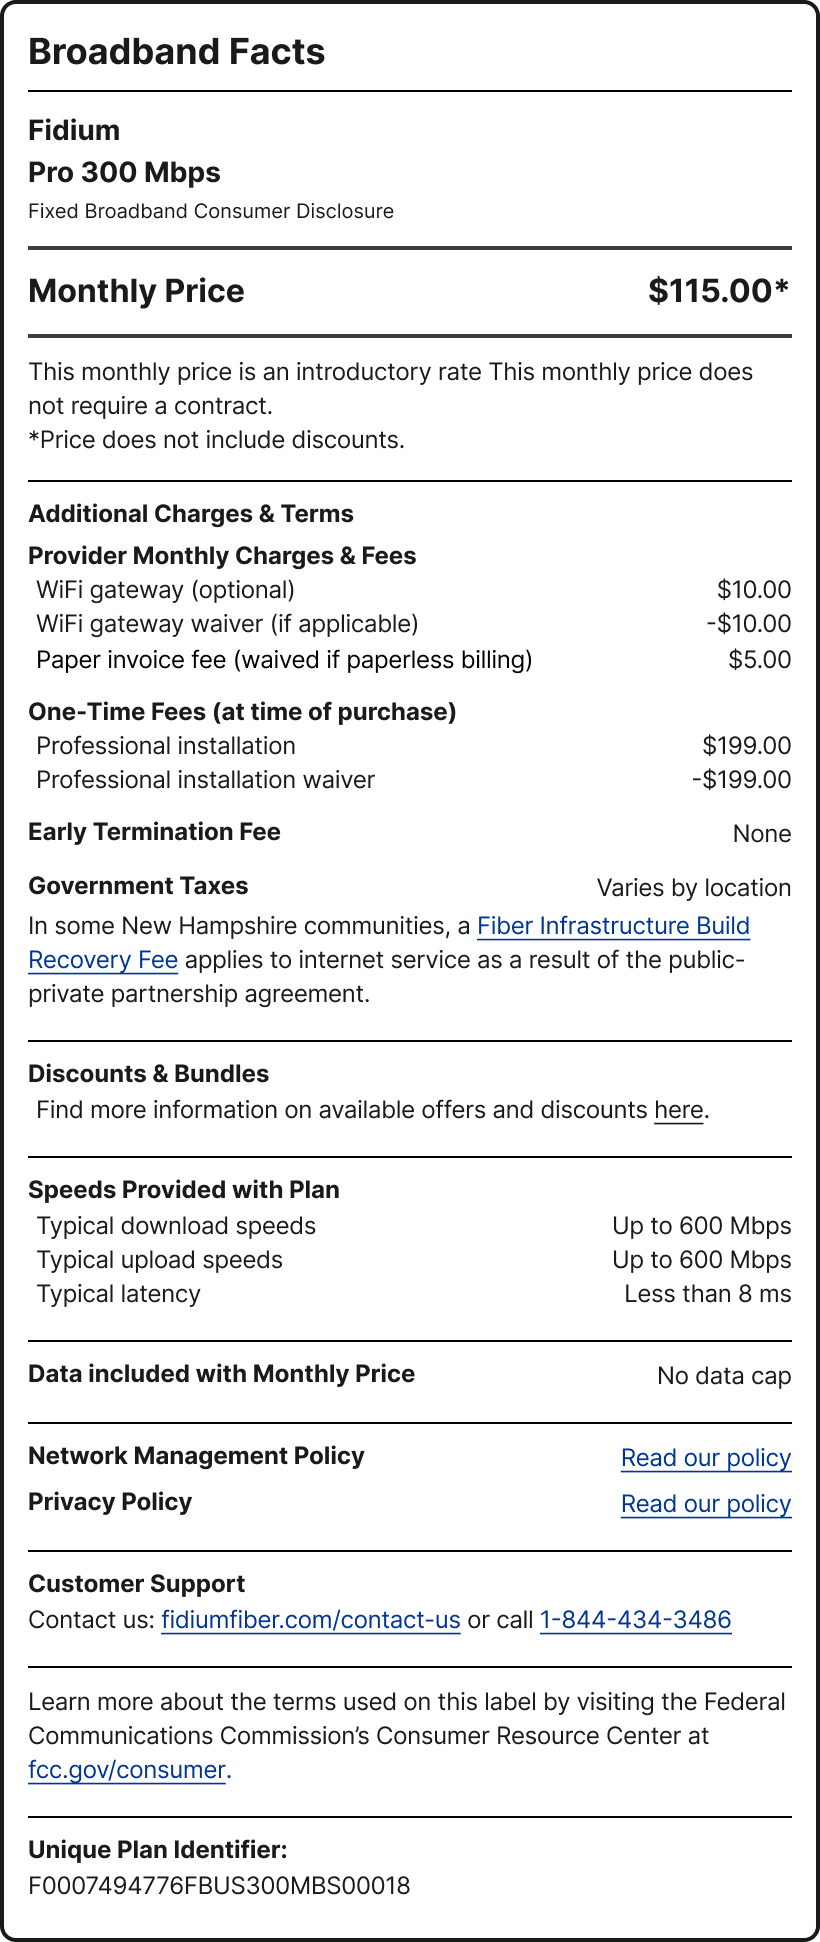Open the Network Management Policy "Read our policy" link

pyautogui.click(x=705, y=1458)
